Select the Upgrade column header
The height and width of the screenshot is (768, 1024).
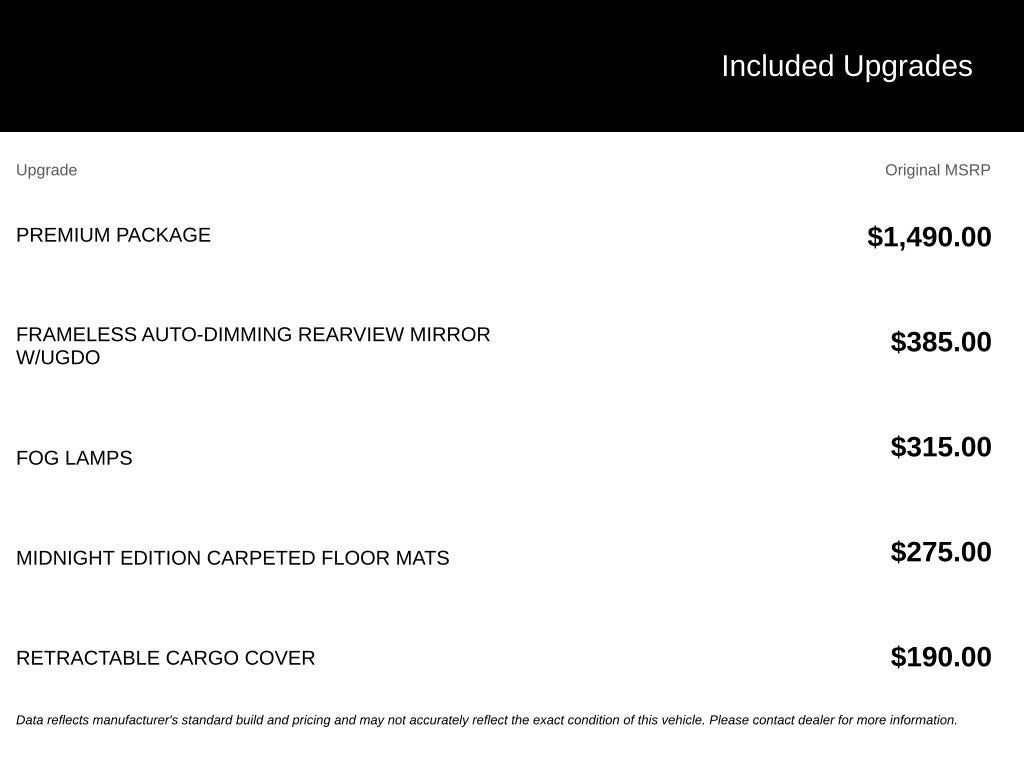(x=46, y=170)
